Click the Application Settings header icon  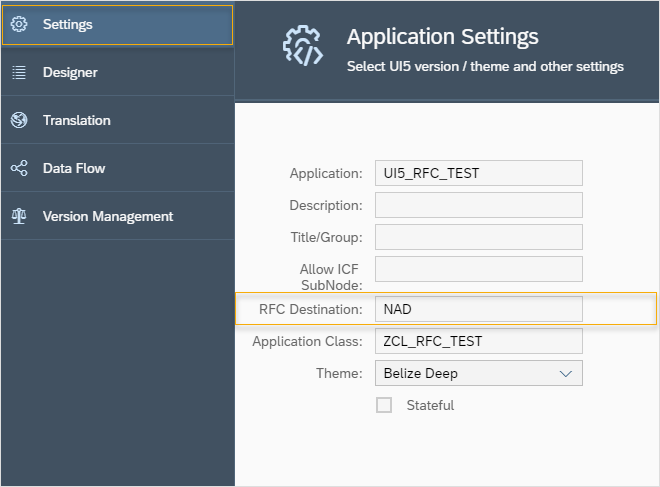303,46
